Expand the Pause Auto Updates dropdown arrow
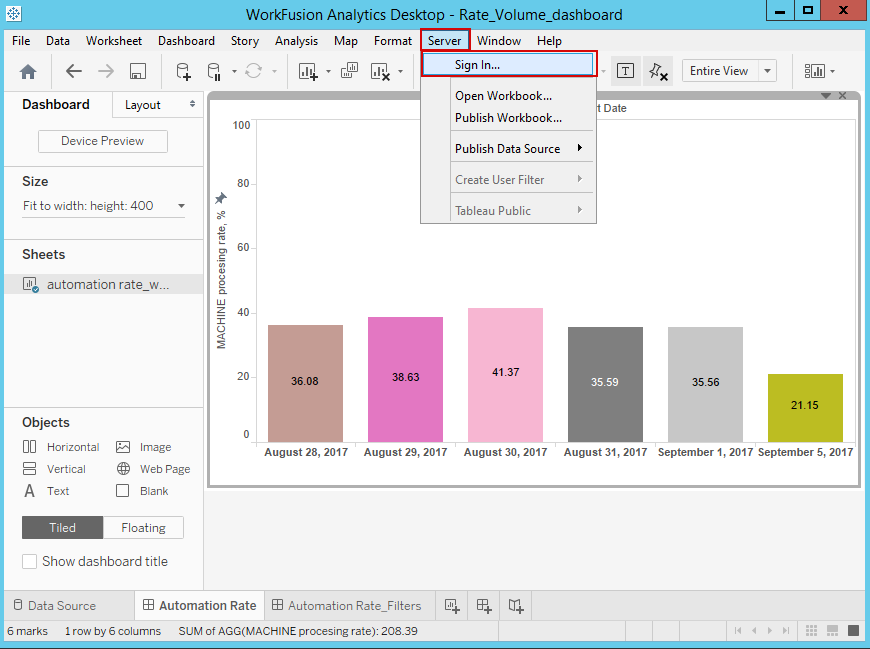The height and width of the screenshot is (649, 870). point(234,72)
